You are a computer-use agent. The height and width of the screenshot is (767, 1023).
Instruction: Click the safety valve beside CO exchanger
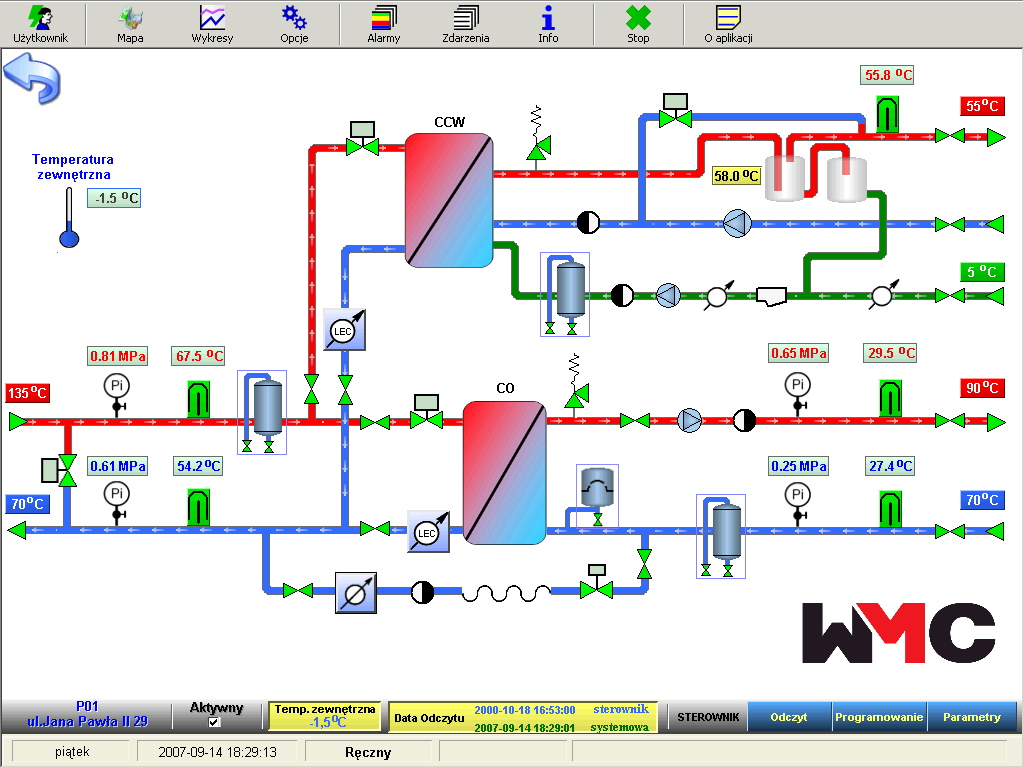(575, 385)
